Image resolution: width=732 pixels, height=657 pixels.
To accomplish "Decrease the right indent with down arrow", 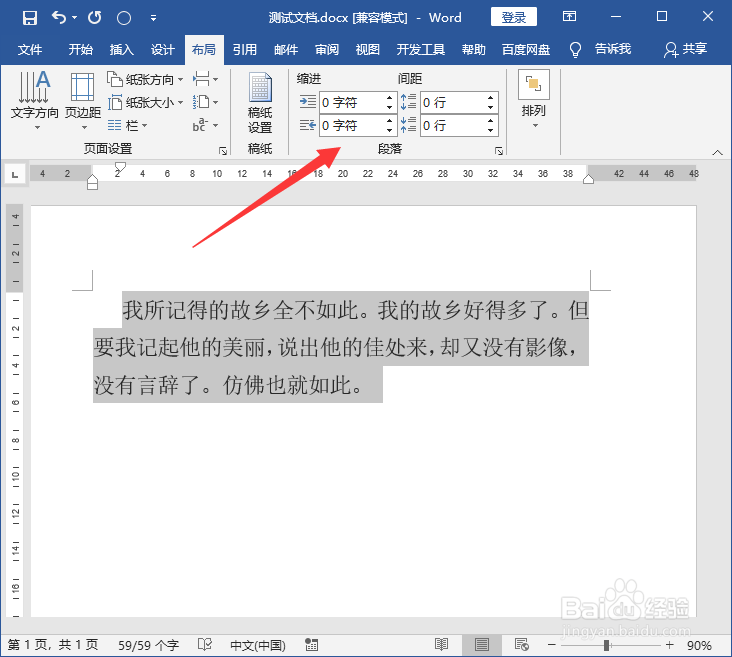I will point(389,131).
